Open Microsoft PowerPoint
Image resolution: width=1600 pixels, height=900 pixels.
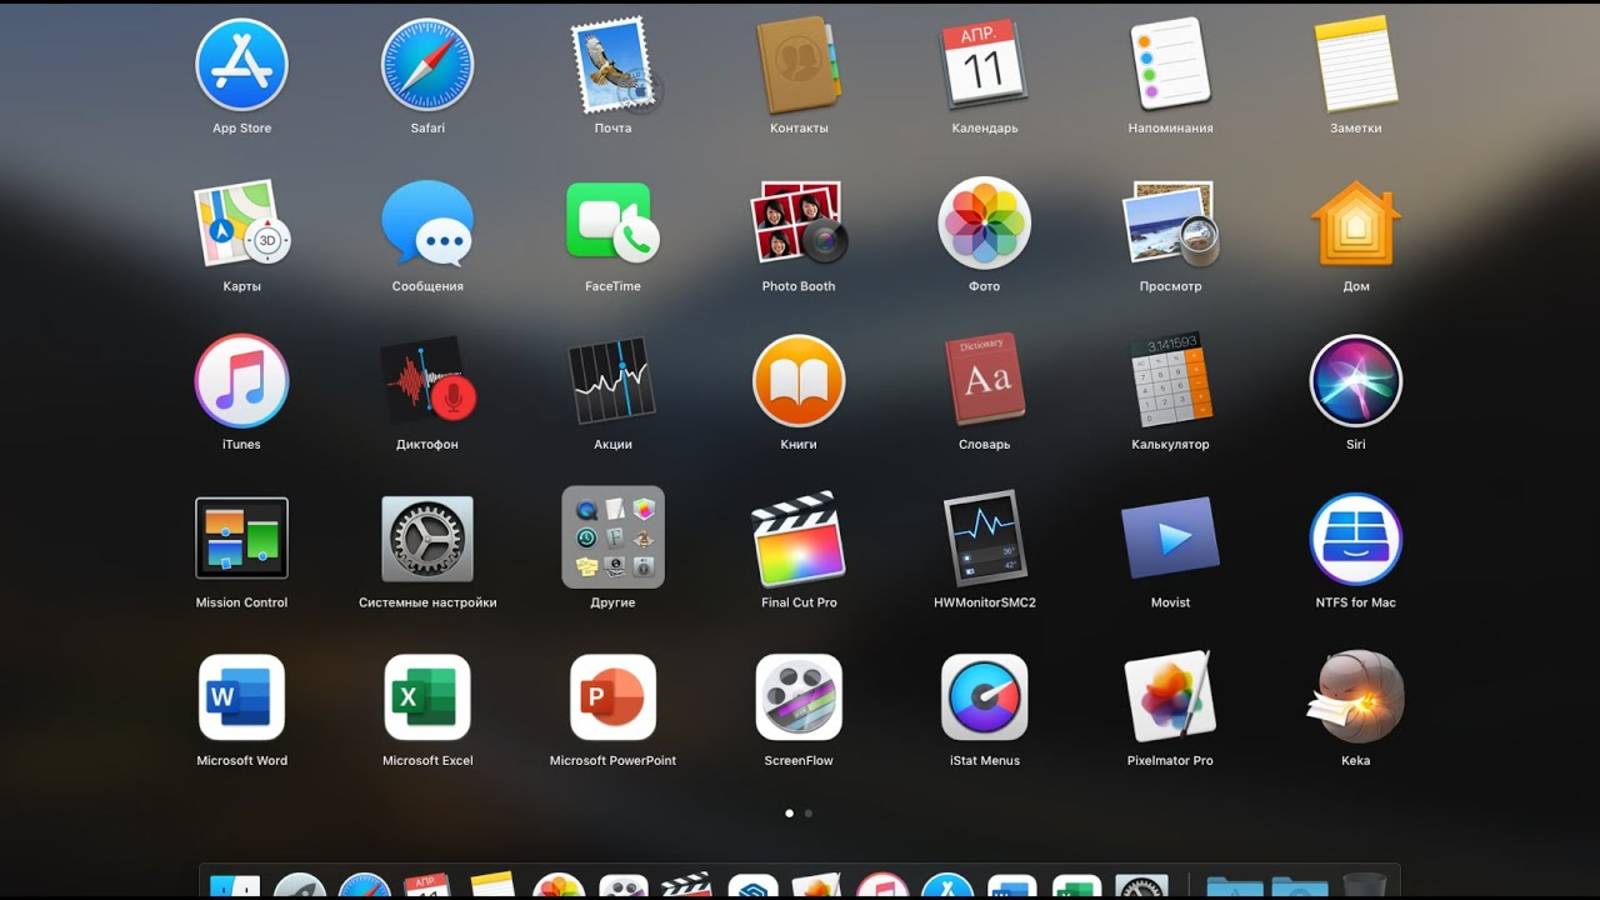(612, 698)
